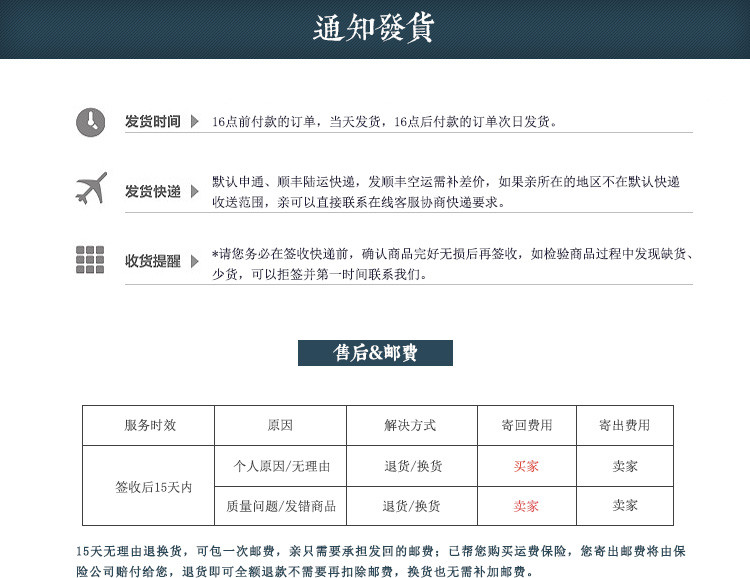Image resolution: width=750 pixels, height=578 pixels.
Task: Click the 服务时效 table header cell
Action: [x=149, y=425]
